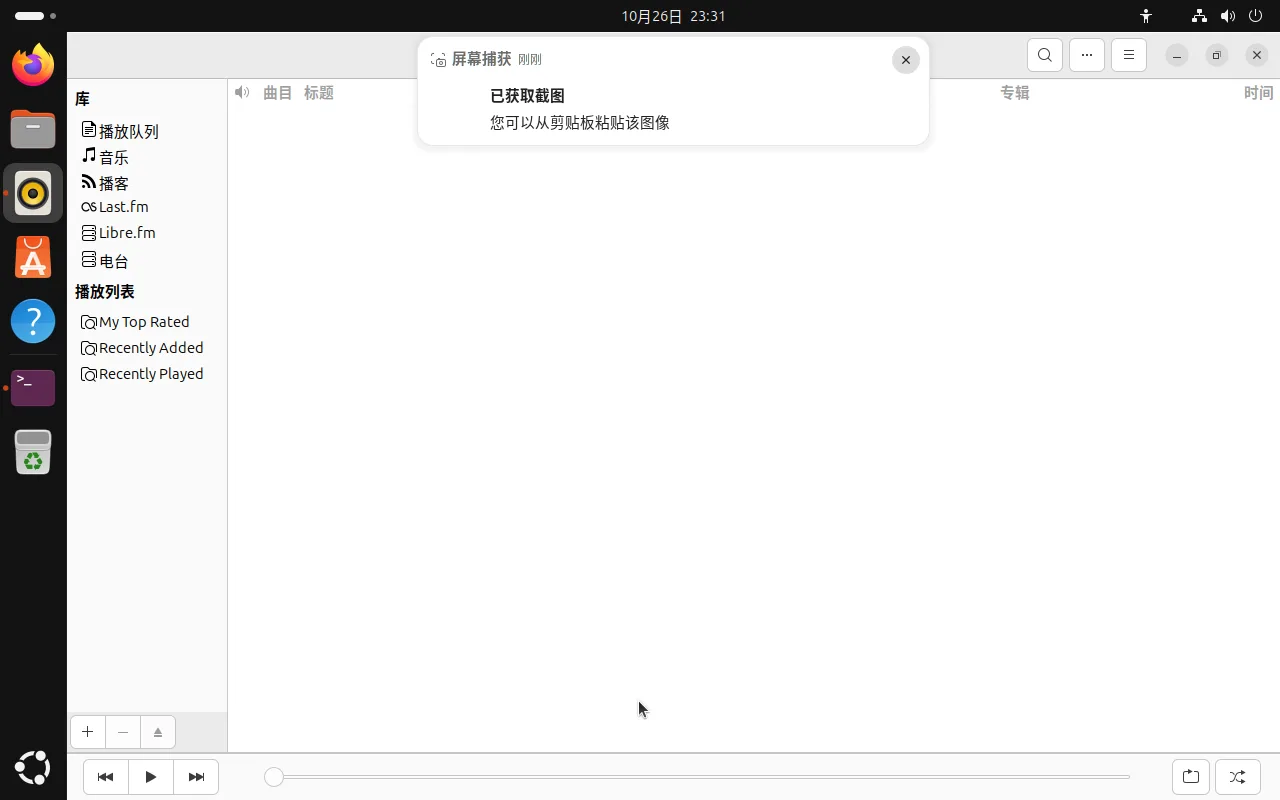Toggle repeat mode
1280x800 pixels.
tap(1191, 777)
